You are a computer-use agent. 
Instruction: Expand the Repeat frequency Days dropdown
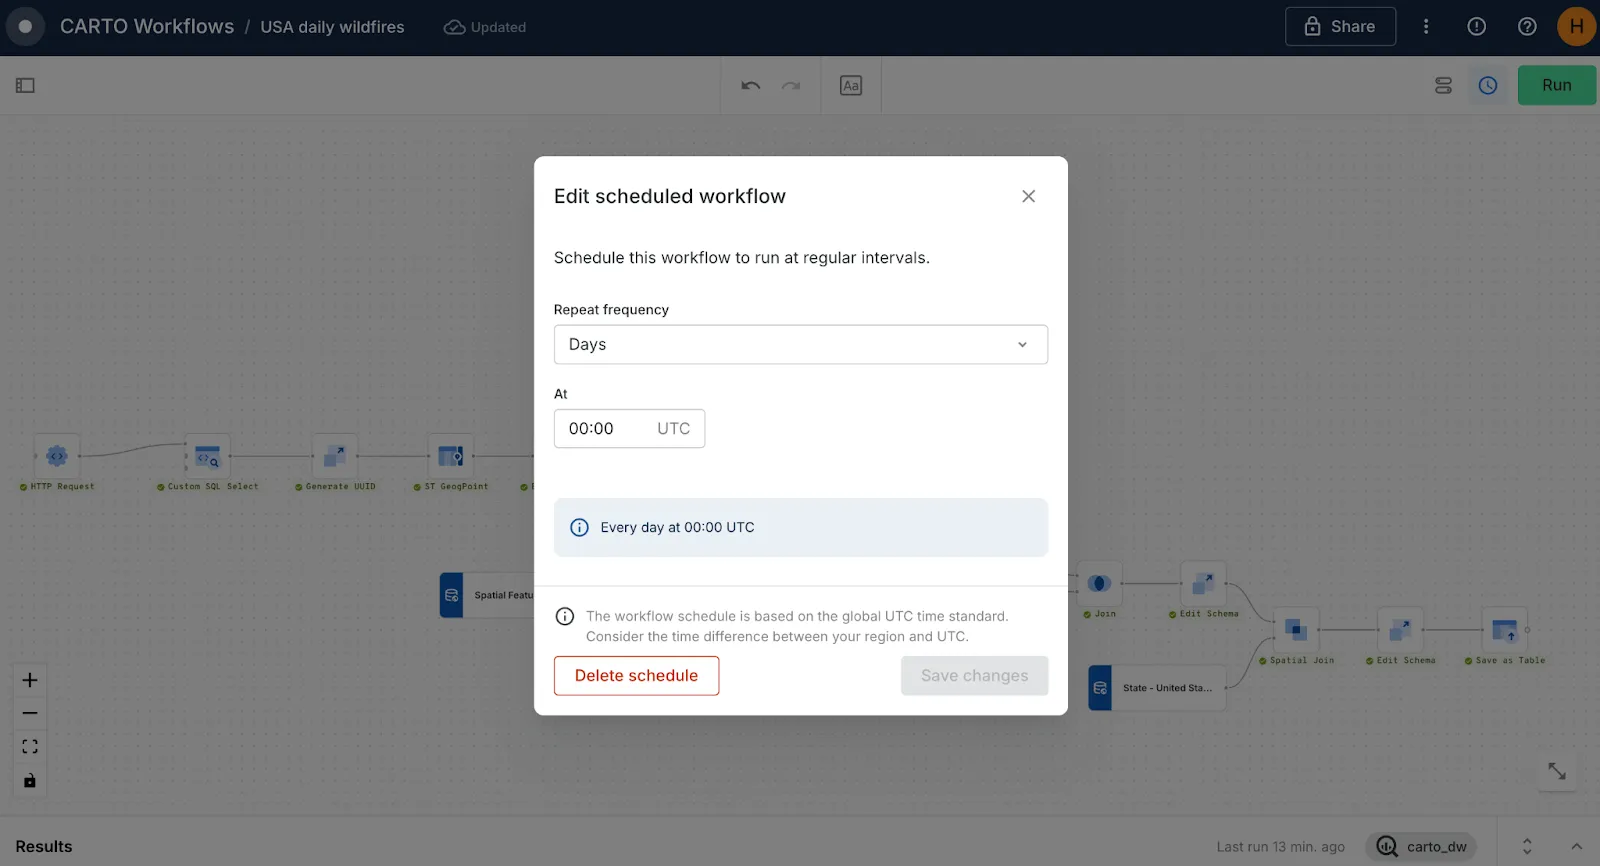coord(800,344)
